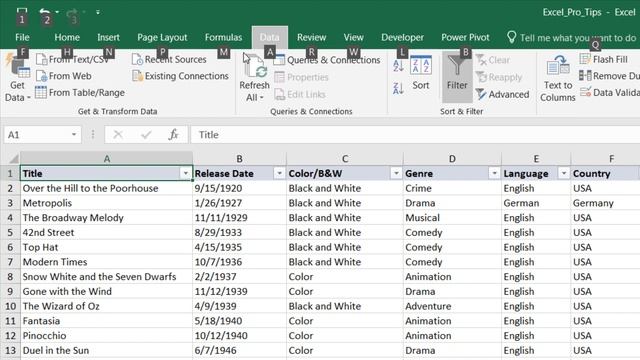
Task: Click Edit Links command
Action: tap(300, 94)
